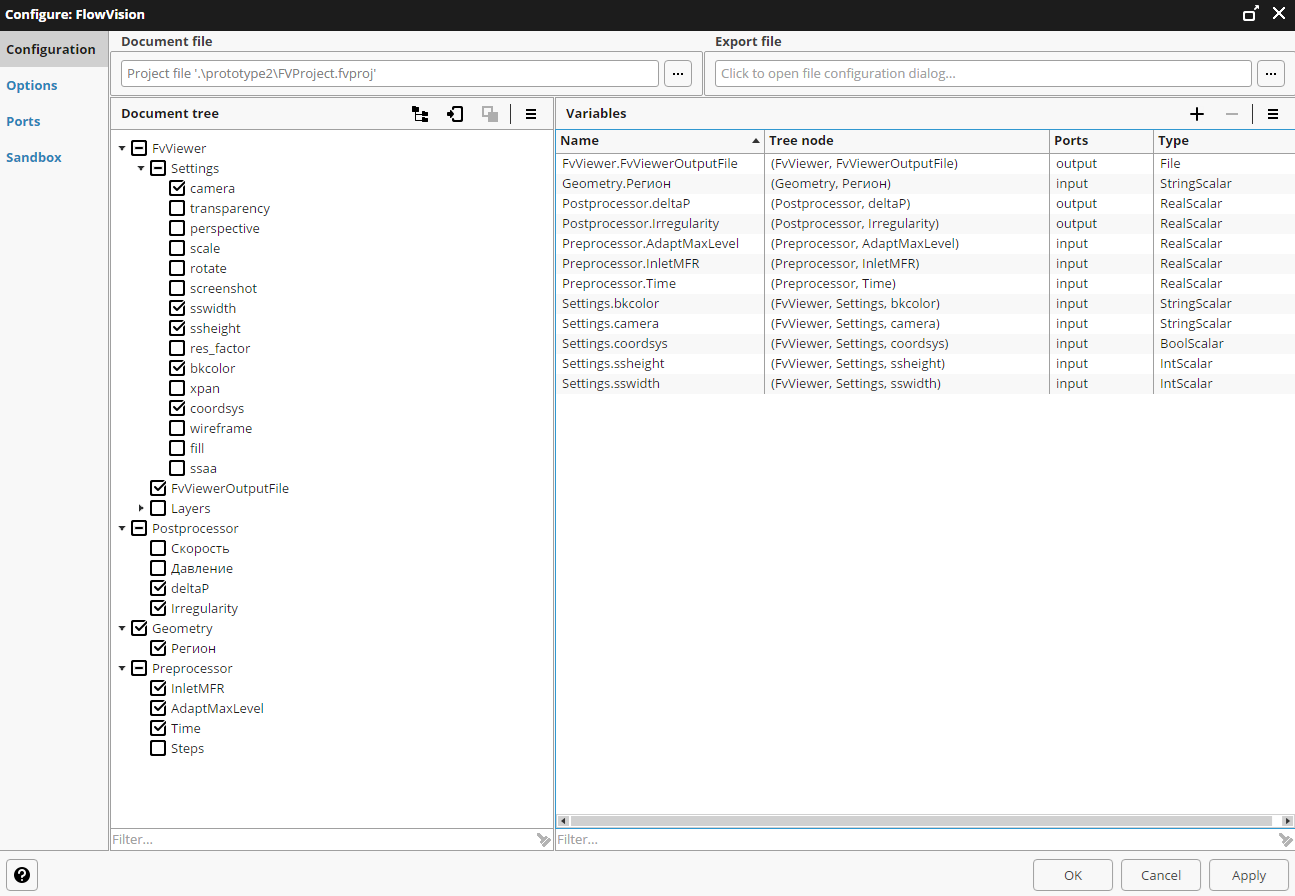Select the Settings.coordsys variable row
This screenshot has width=1295, height=896.
(925, 343)
